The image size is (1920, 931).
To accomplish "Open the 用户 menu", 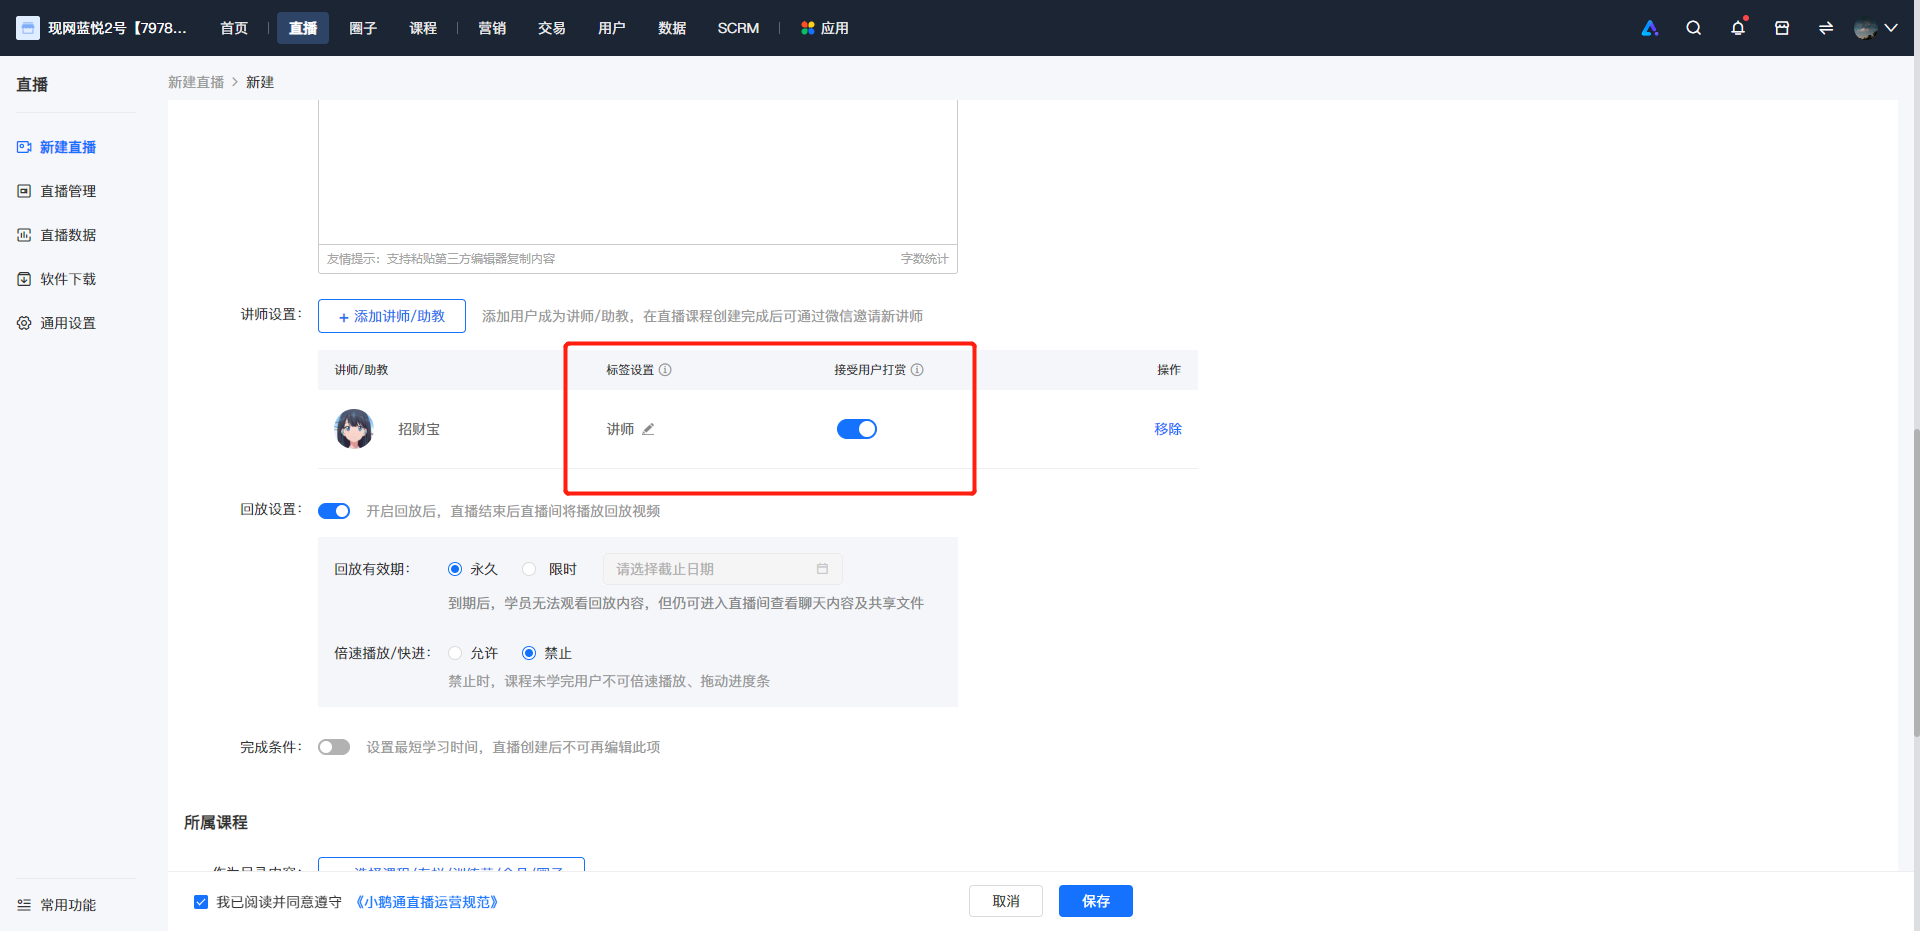I will click(612, 28).
